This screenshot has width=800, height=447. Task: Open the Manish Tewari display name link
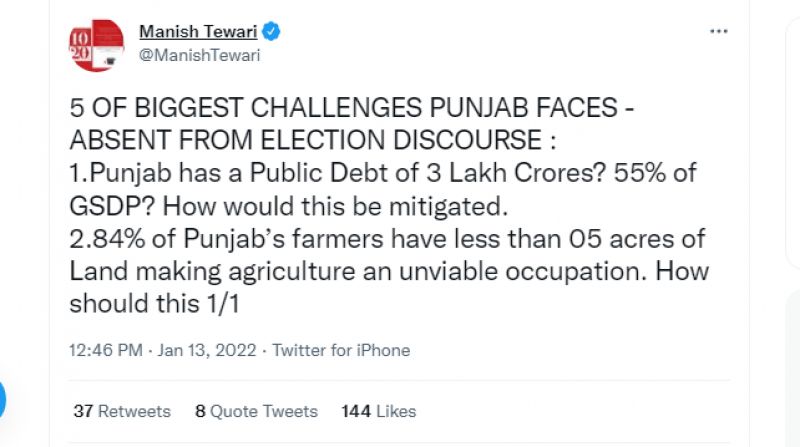tap(198, 32)
